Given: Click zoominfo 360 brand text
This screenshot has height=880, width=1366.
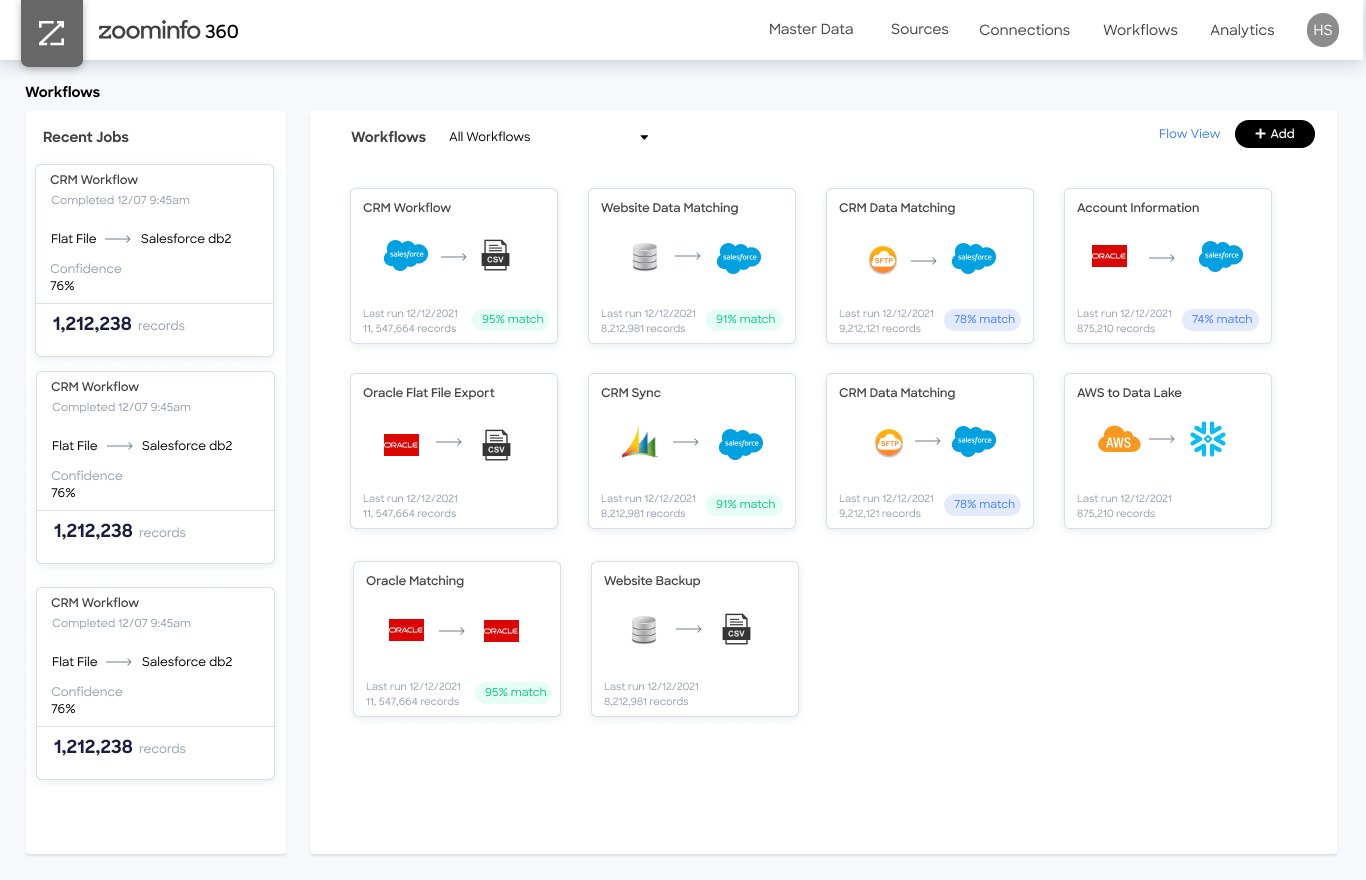Looking at the screenshot, I should pyautogui.click(x=168, y=31).
